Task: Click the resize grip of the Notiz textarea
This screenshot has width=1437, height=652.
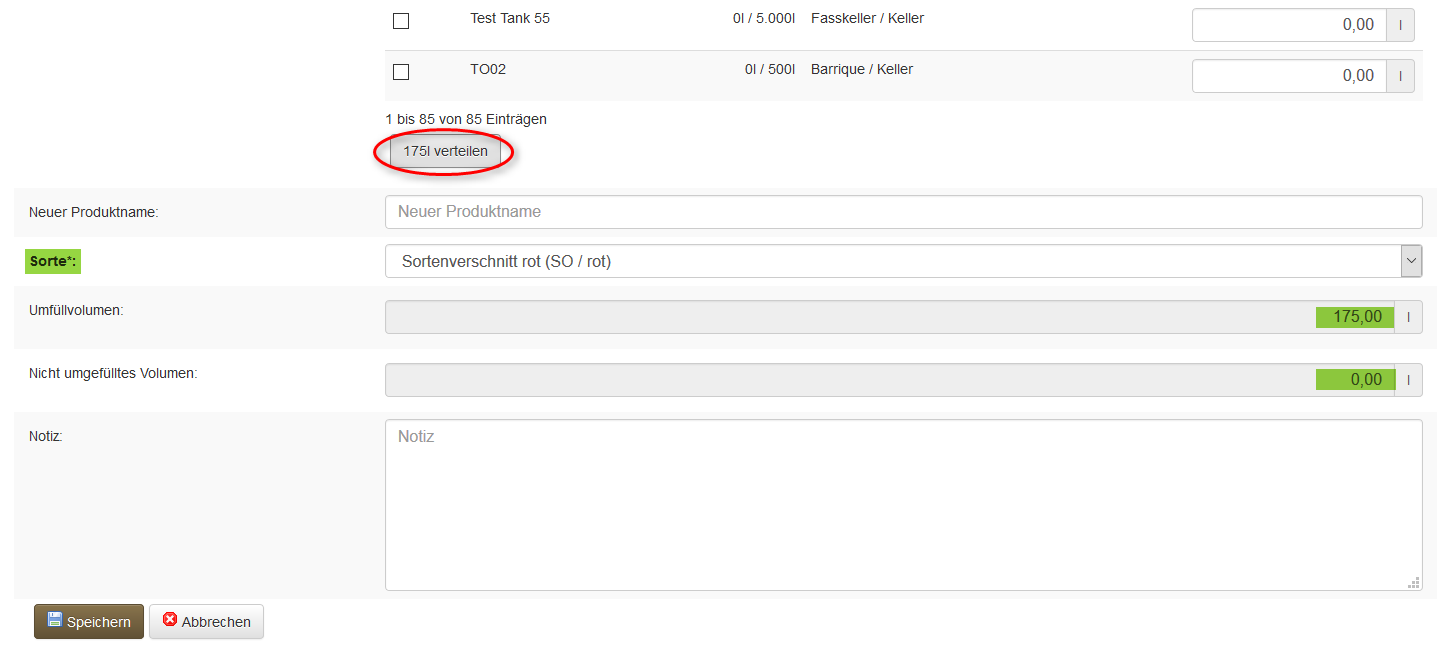Action: [1414, 582]
